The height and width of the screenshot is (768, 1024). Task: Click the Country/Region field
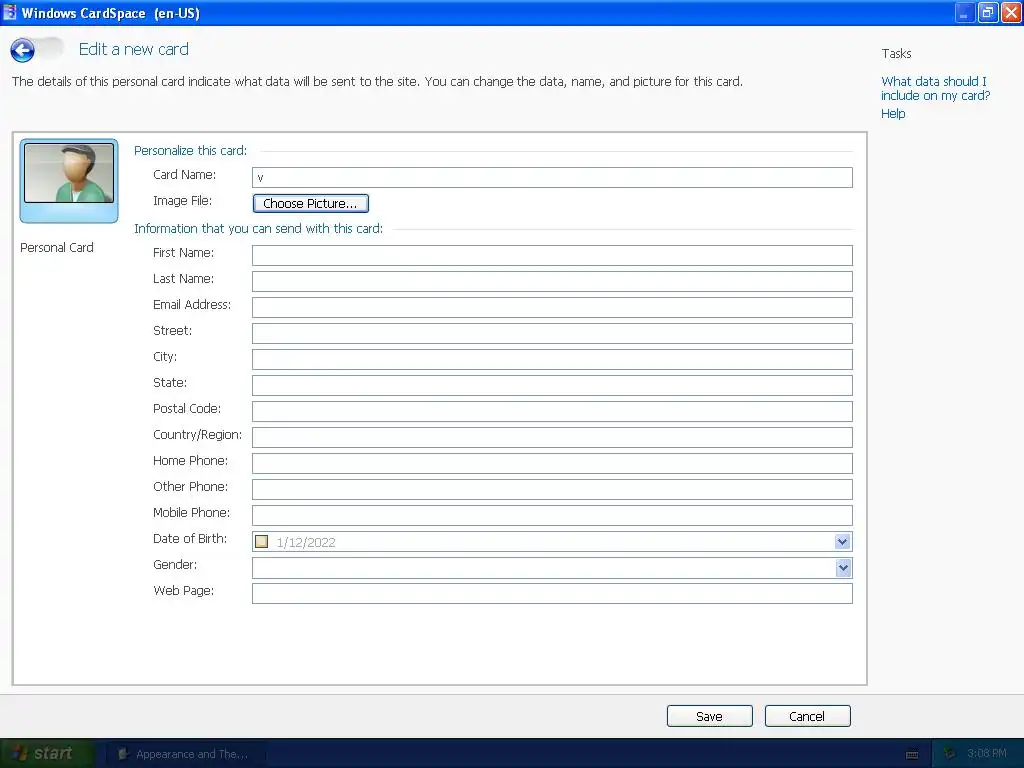point(552,438)
